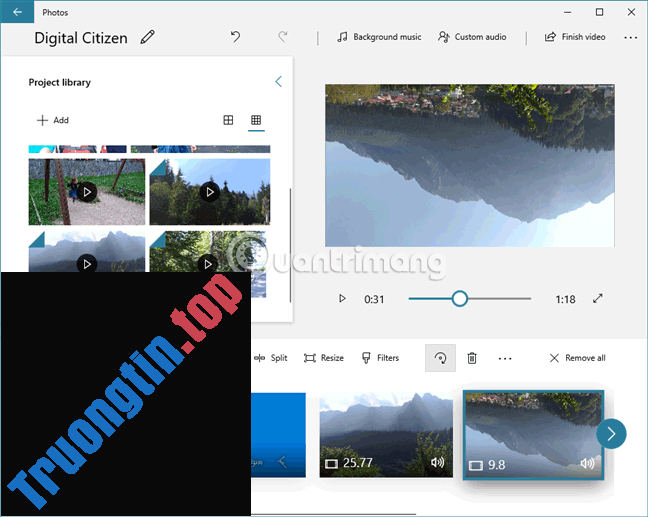Open Resize options for the clip
The width and height of the screenshot is (648, 517).
324,358
